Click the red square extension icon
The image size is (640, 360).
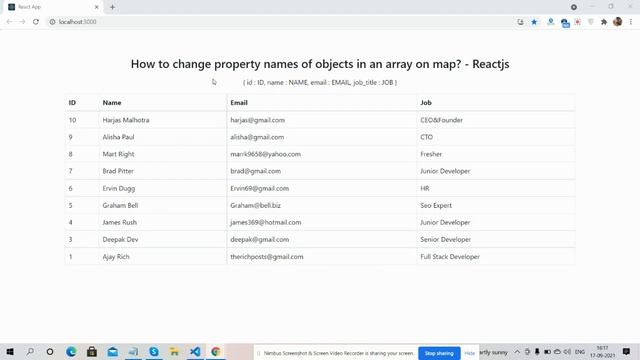[578, 22]
